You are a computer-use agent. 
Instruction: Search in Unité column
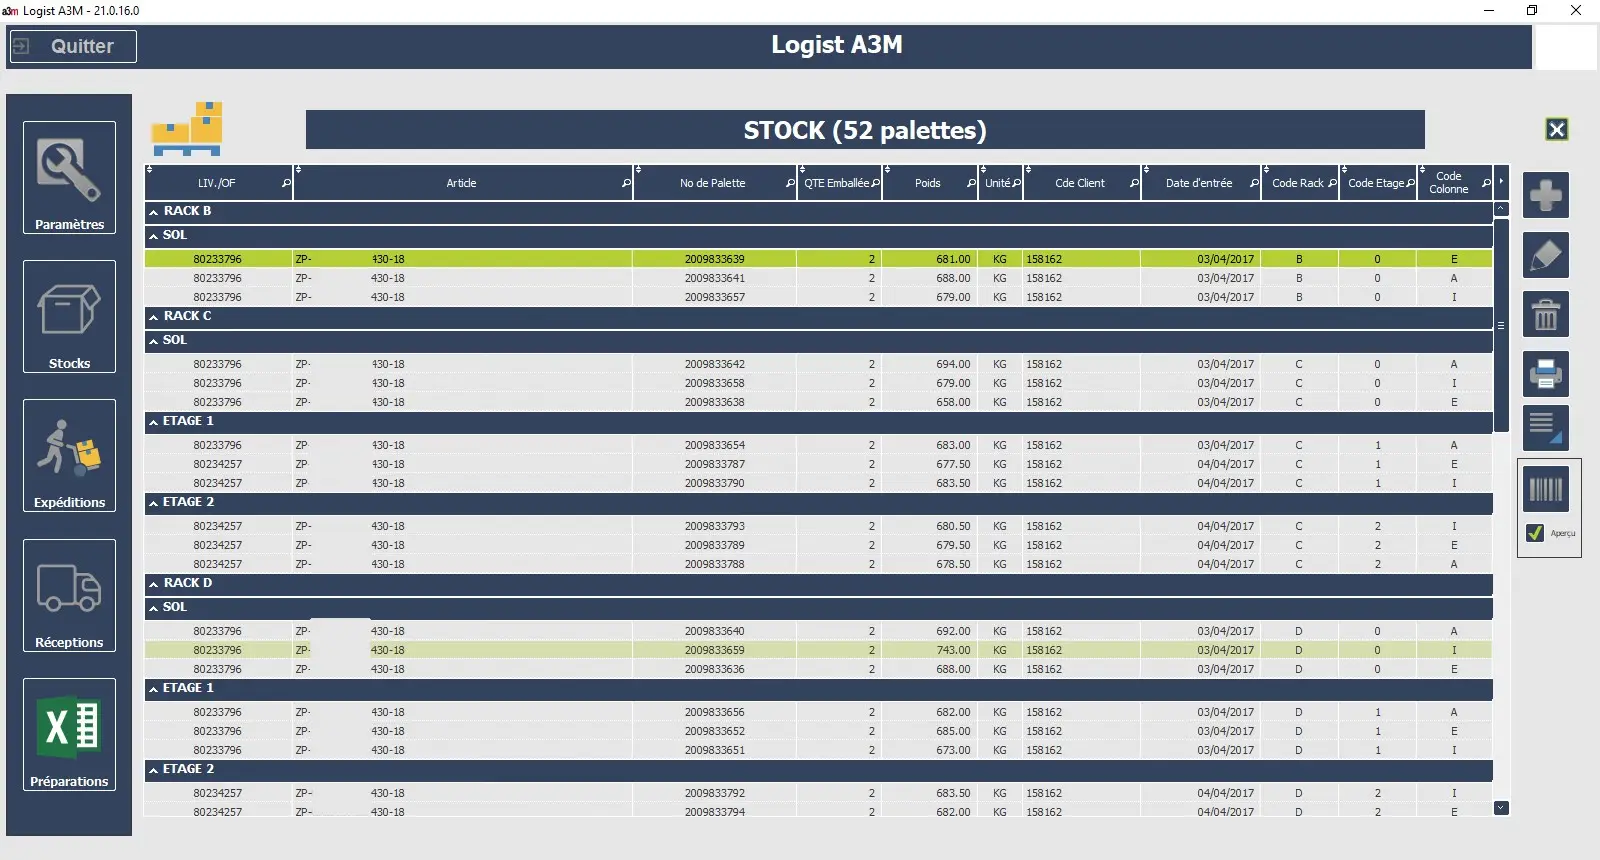click(x=1017, y=184)
